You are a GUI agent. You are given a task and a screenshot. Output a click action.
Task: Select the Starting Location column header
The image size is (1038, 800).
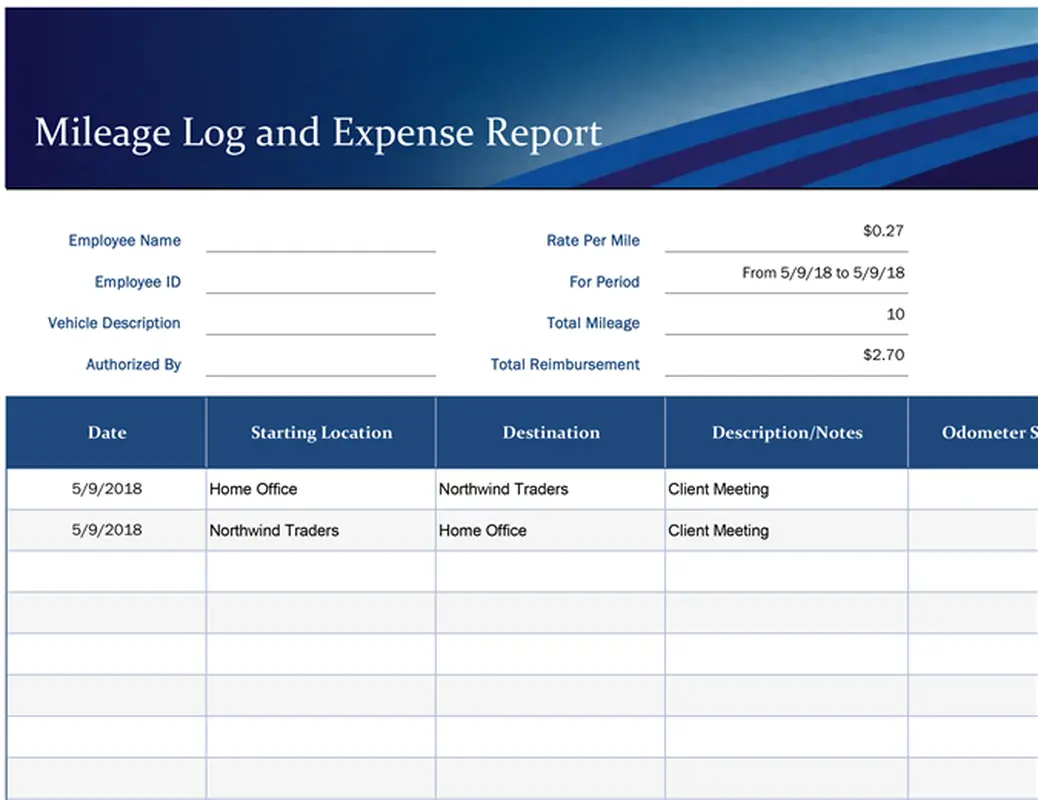pyautogui.click(x=320, y=432)
